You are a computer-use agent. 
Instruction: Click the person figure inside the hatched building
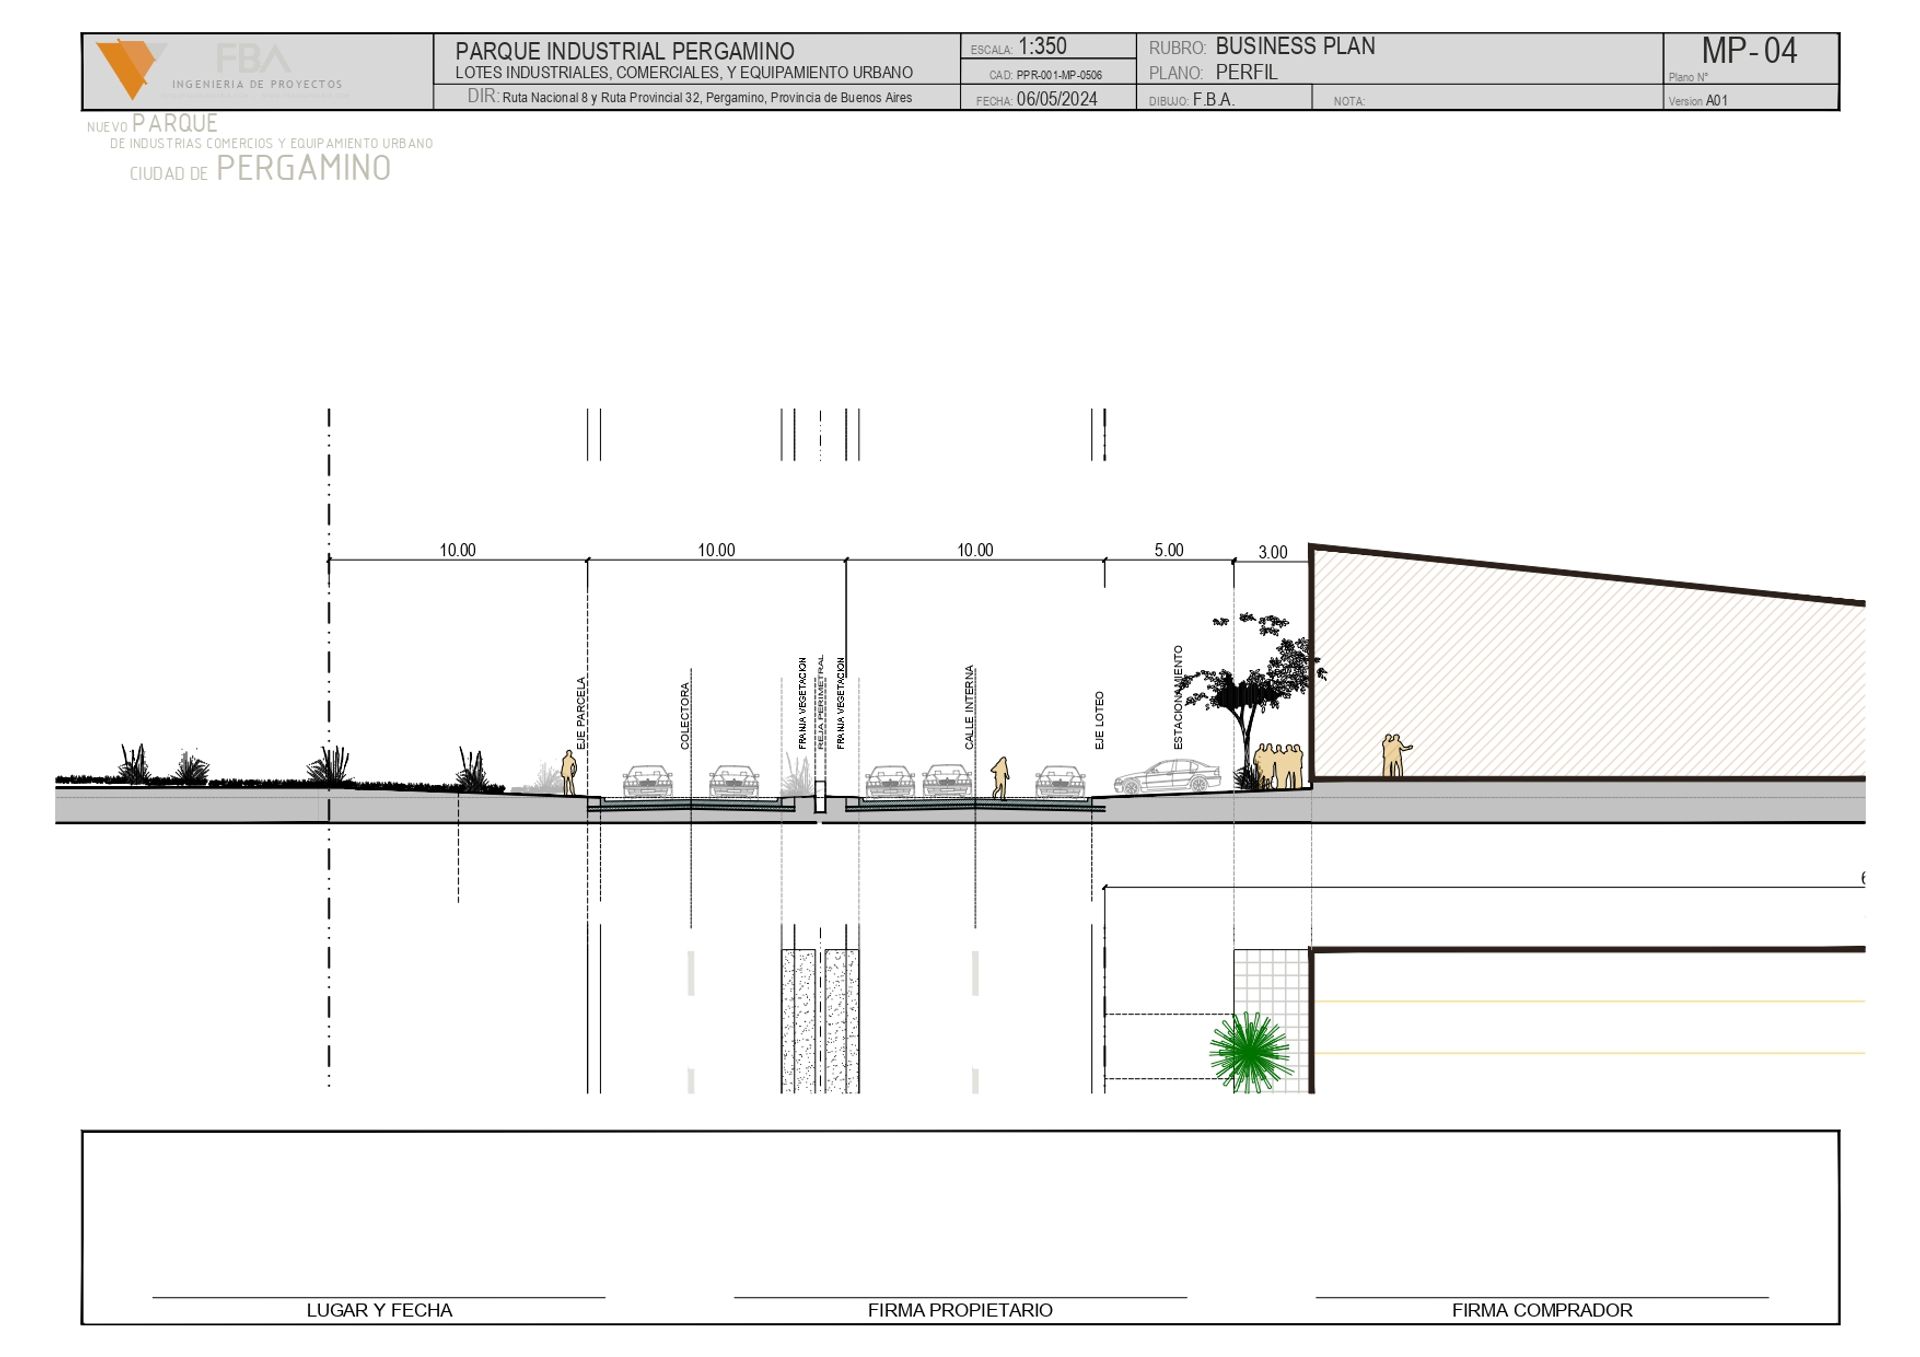pos(1393,755)
